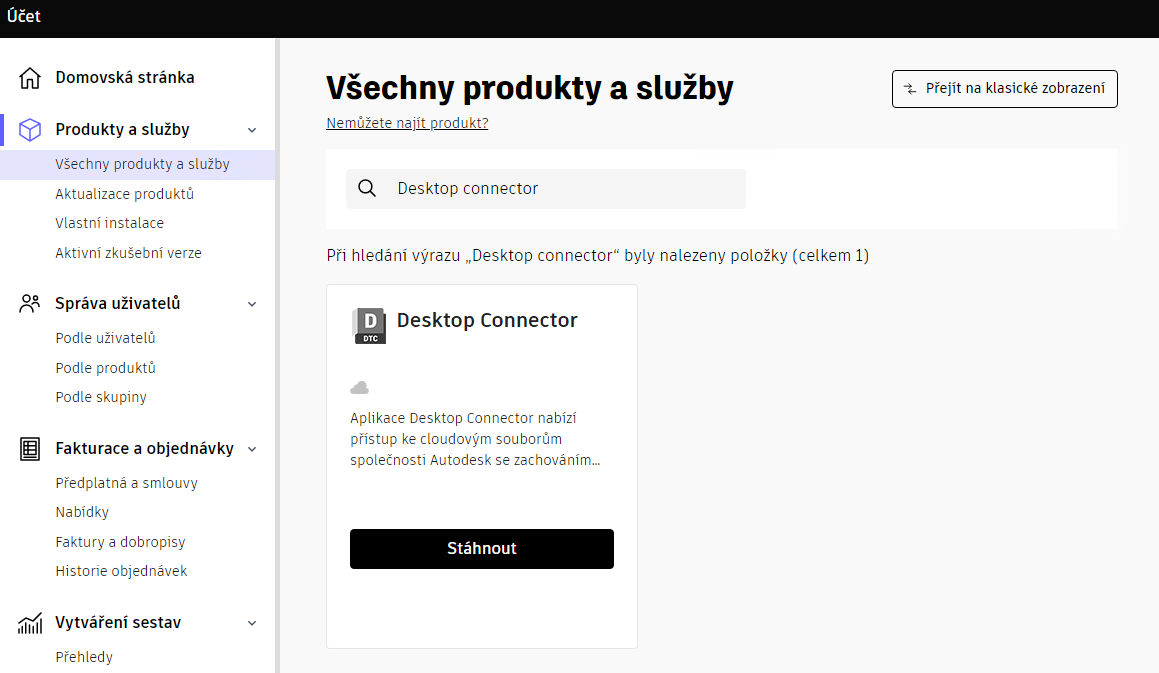
Task: Click the Desktop Connector DTC product icon
Action: pyautogui.click(x=369, y=326)
